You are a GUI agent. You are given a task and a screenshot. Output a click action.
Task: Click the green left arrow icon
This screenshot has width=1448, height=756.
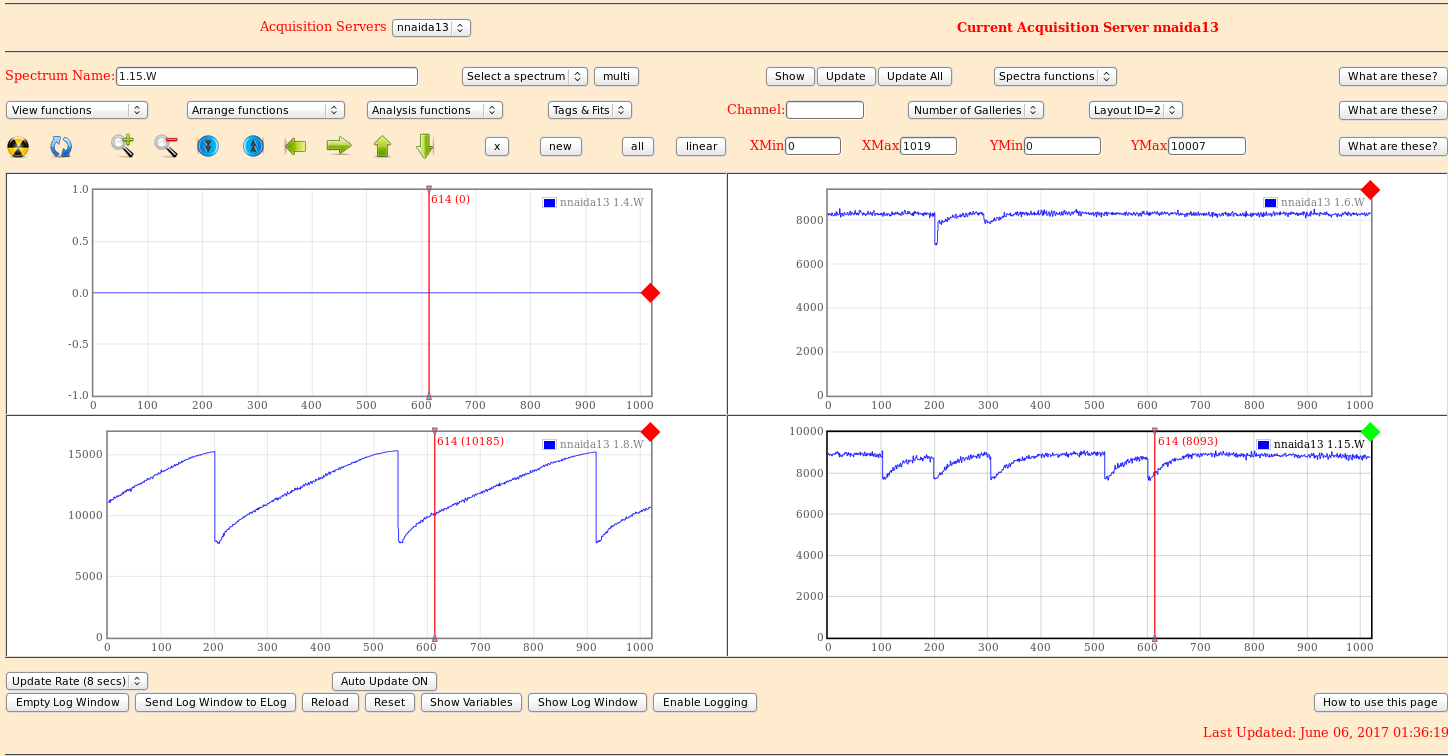point(295,146)
